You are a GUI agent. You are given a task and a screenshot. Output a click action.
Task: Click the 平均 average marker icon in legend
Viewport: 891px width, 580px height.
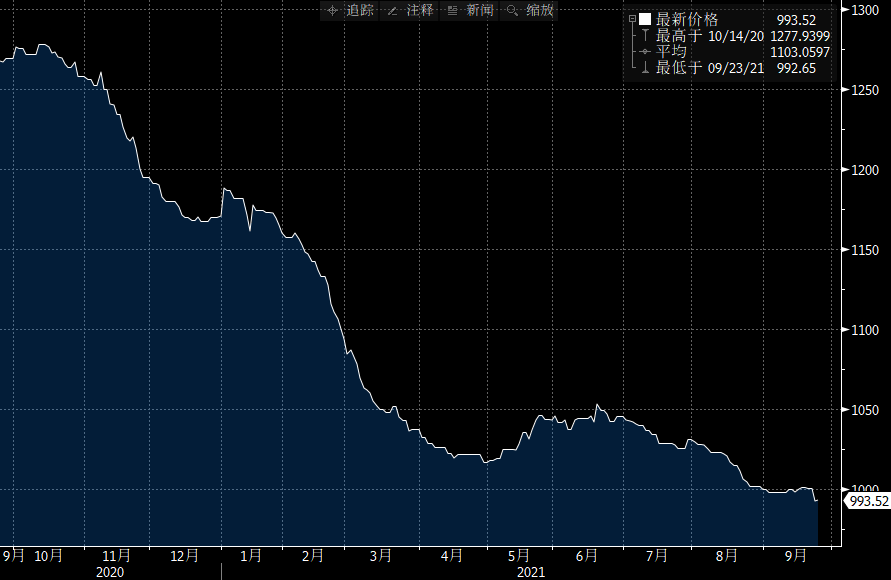pos(645,51)
